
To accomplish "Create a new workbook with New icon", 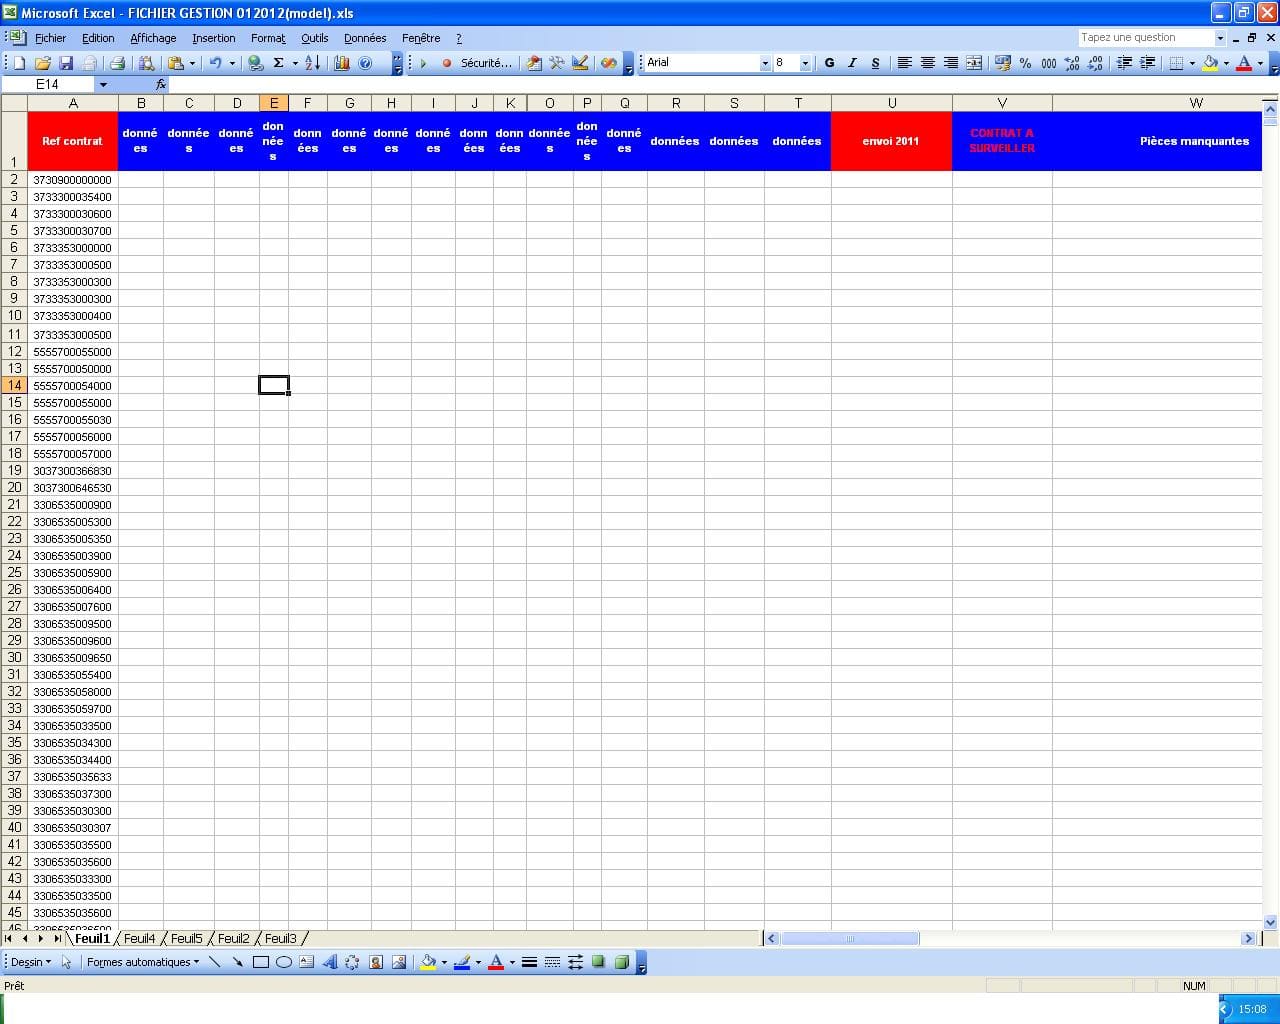I will coord(19,63).
